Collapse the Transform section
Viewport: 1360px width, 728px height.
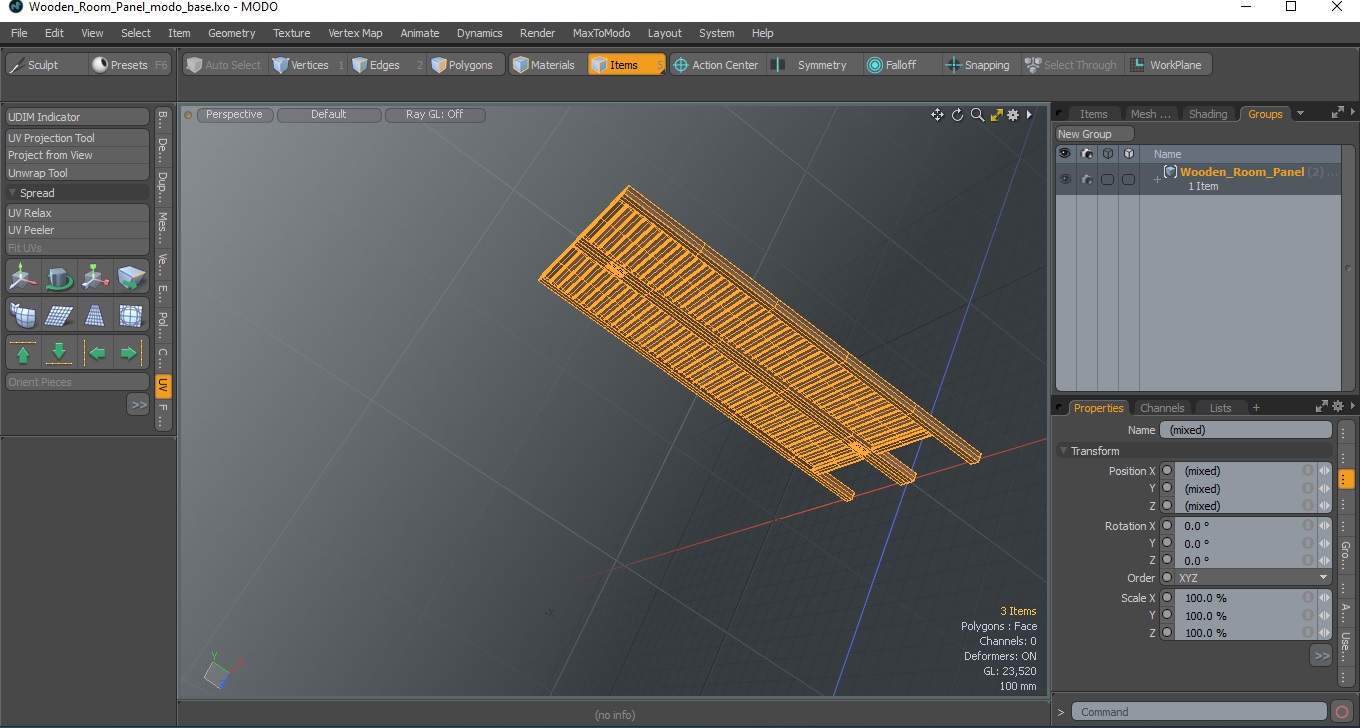pyautogui.click(x=1063, y=451)
